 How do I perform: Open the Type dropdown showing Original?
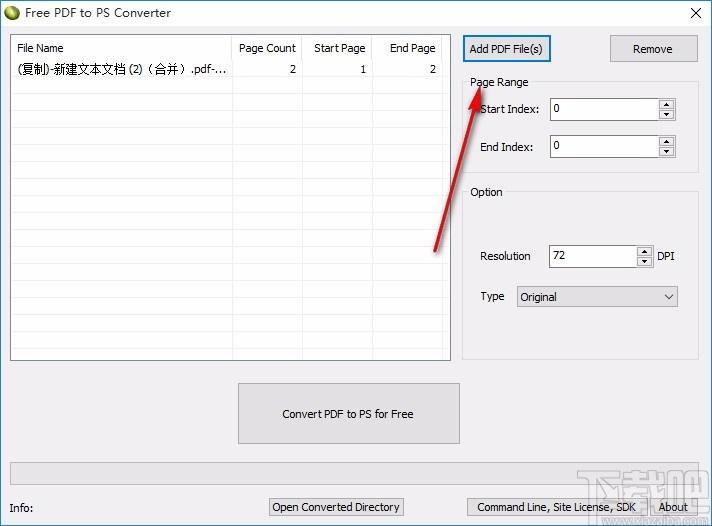pyautogui.click(x=597, y=297)
